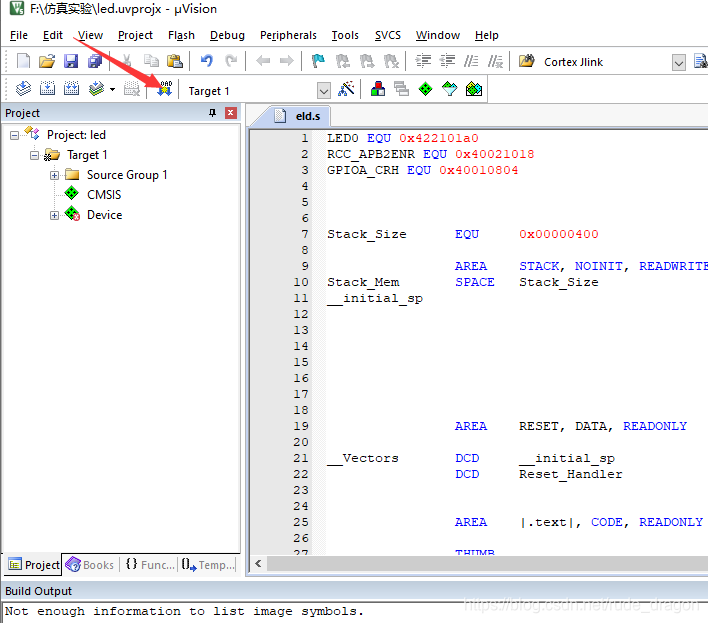Screen dimensions: 708x623
Task: Expand the Device component node
Action: 54,215
